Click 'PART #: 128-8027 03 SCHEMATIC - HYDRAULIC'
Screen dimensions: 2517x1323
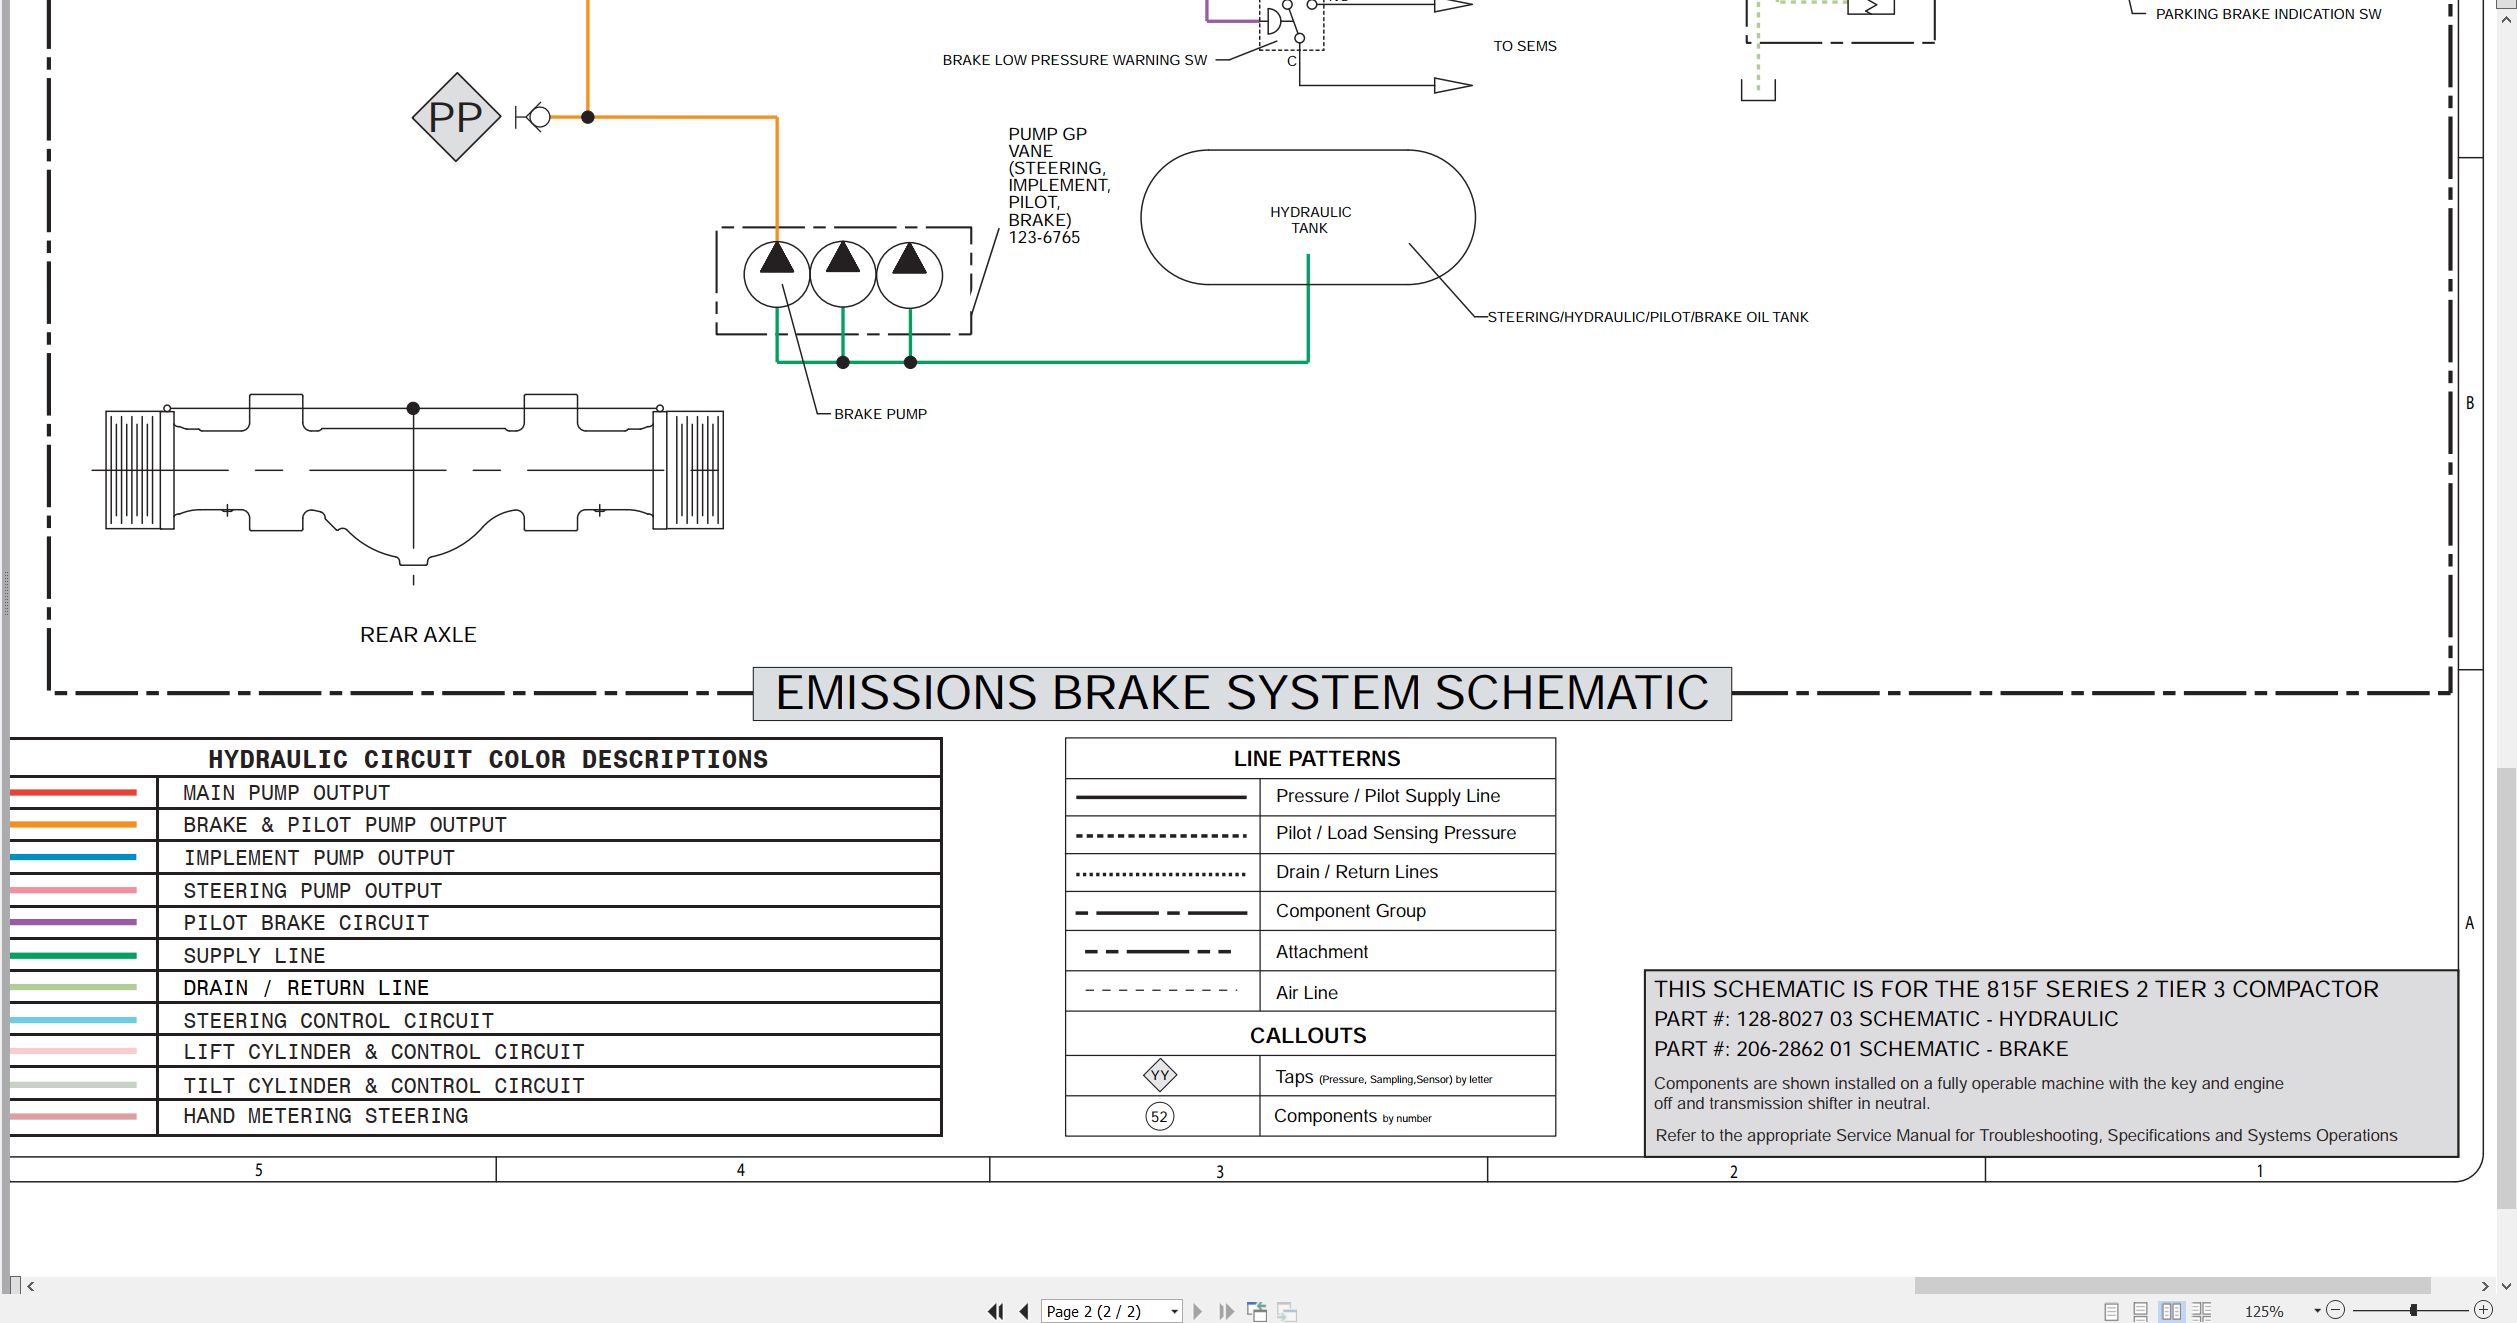click(1886, 1019)
